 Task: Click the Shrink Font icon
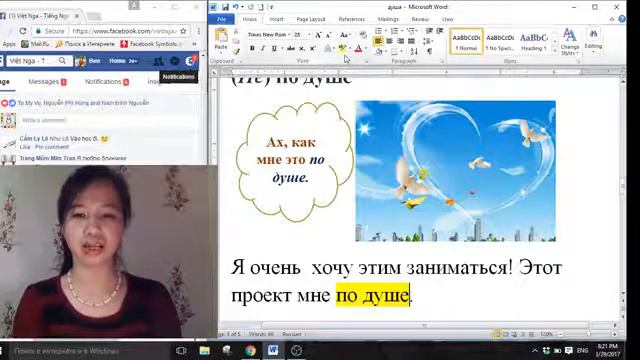pyautogui.click(x=329, y=35)
